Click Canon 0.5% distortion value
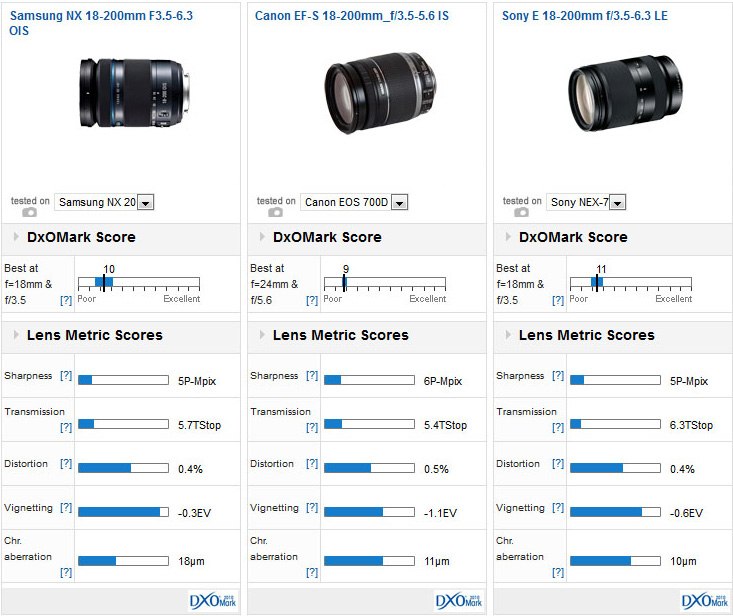733x616 pixels. [x=436, y=469]
